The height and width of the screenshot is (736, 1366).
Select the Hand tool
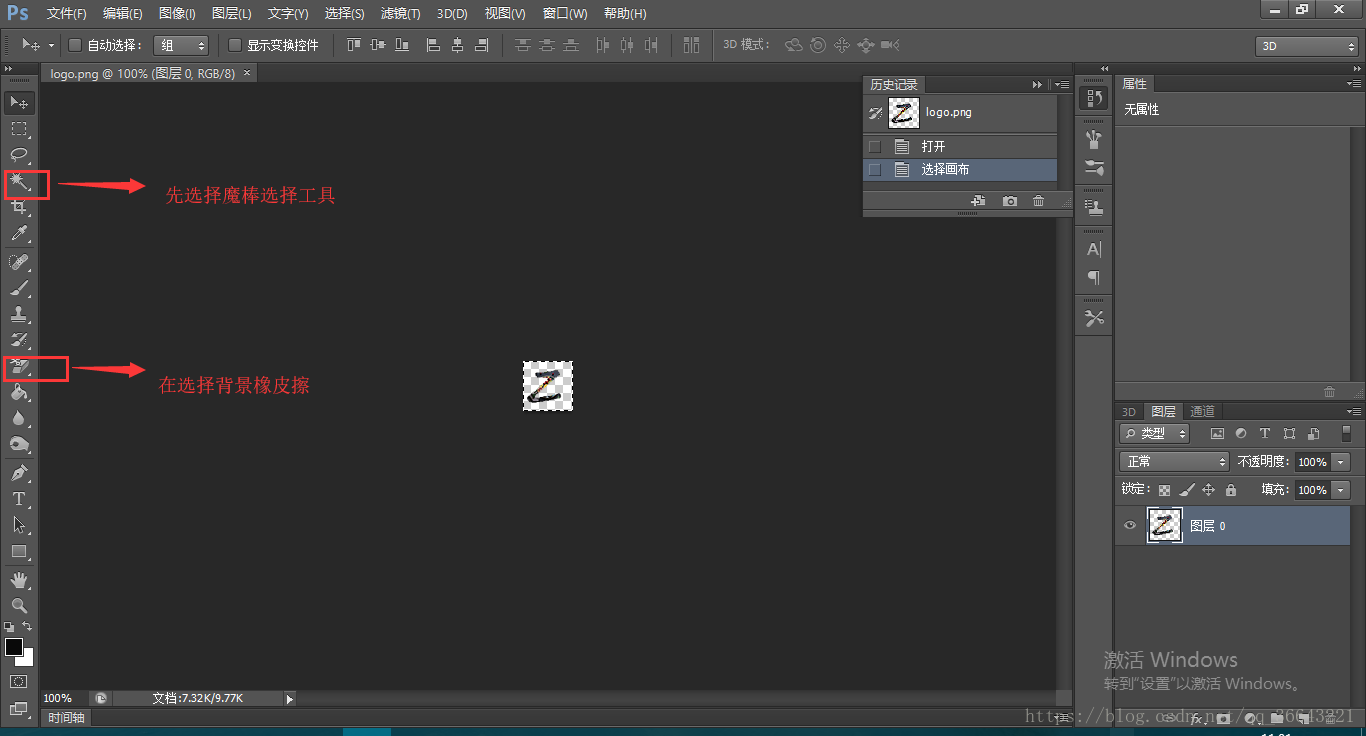[19, 580]
